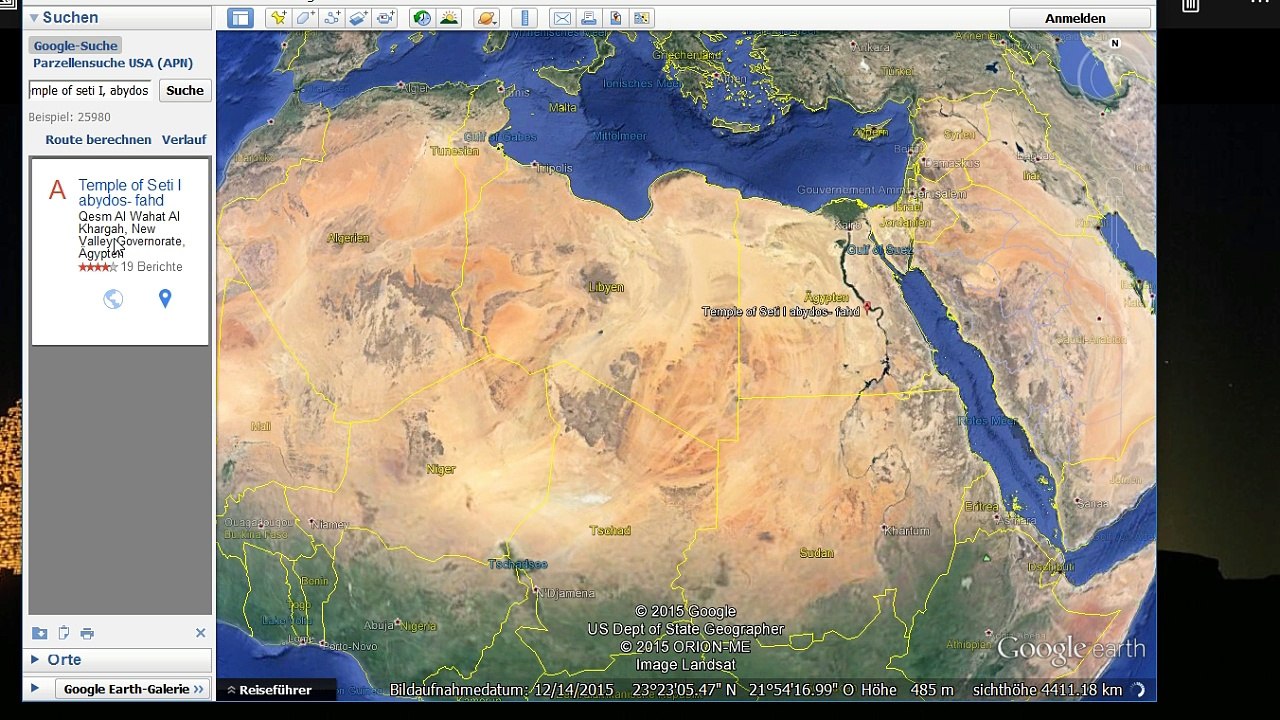Expand the Orte places panel
Image resolution: width=1280 pixels, height=720 pixels.
point(35,660)
